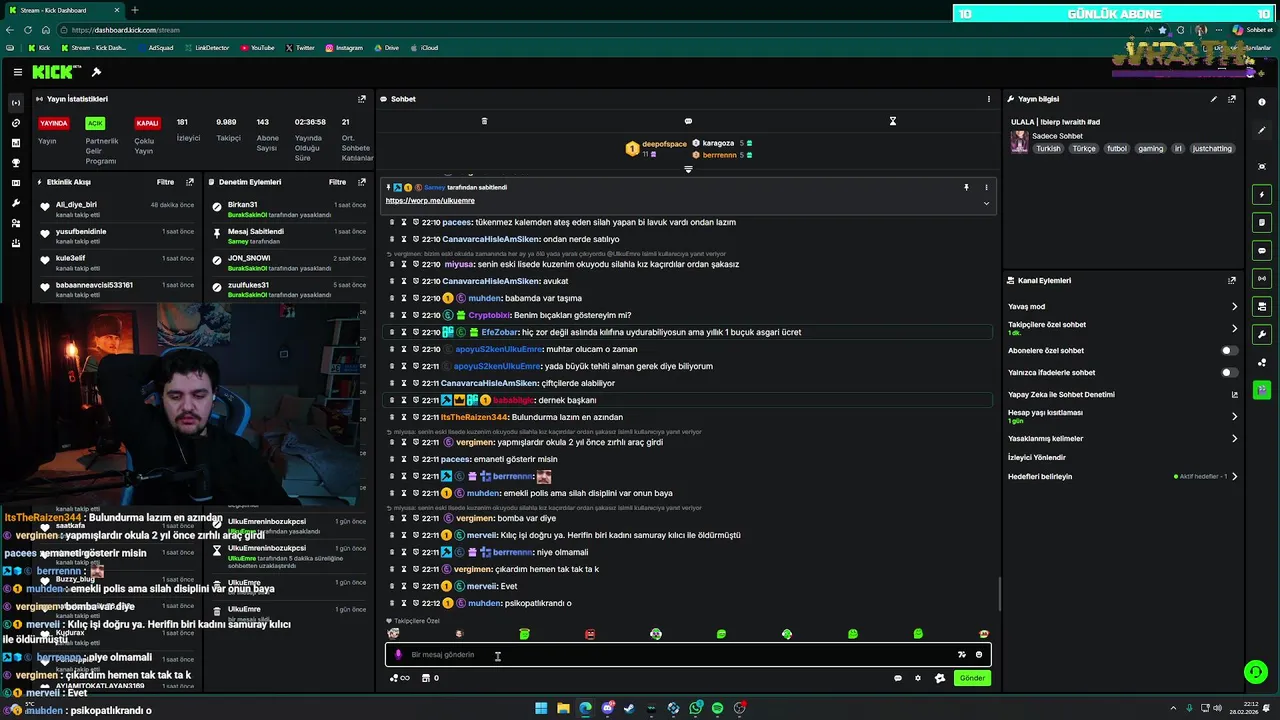Click the futbol tag
This screenshot has height=720, width=1280.
point(1117,148)
